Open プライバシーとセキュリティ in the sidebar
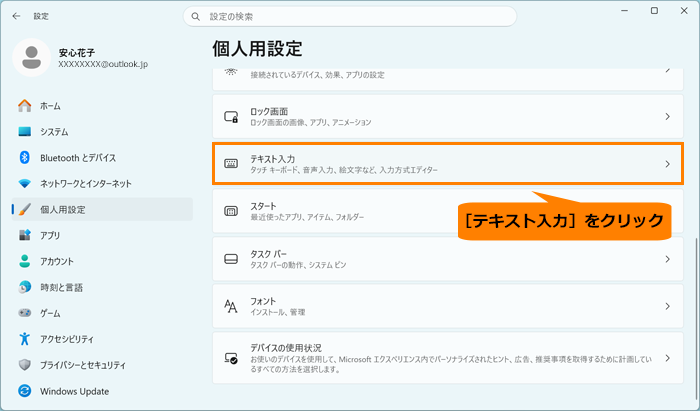 (102, 365)
